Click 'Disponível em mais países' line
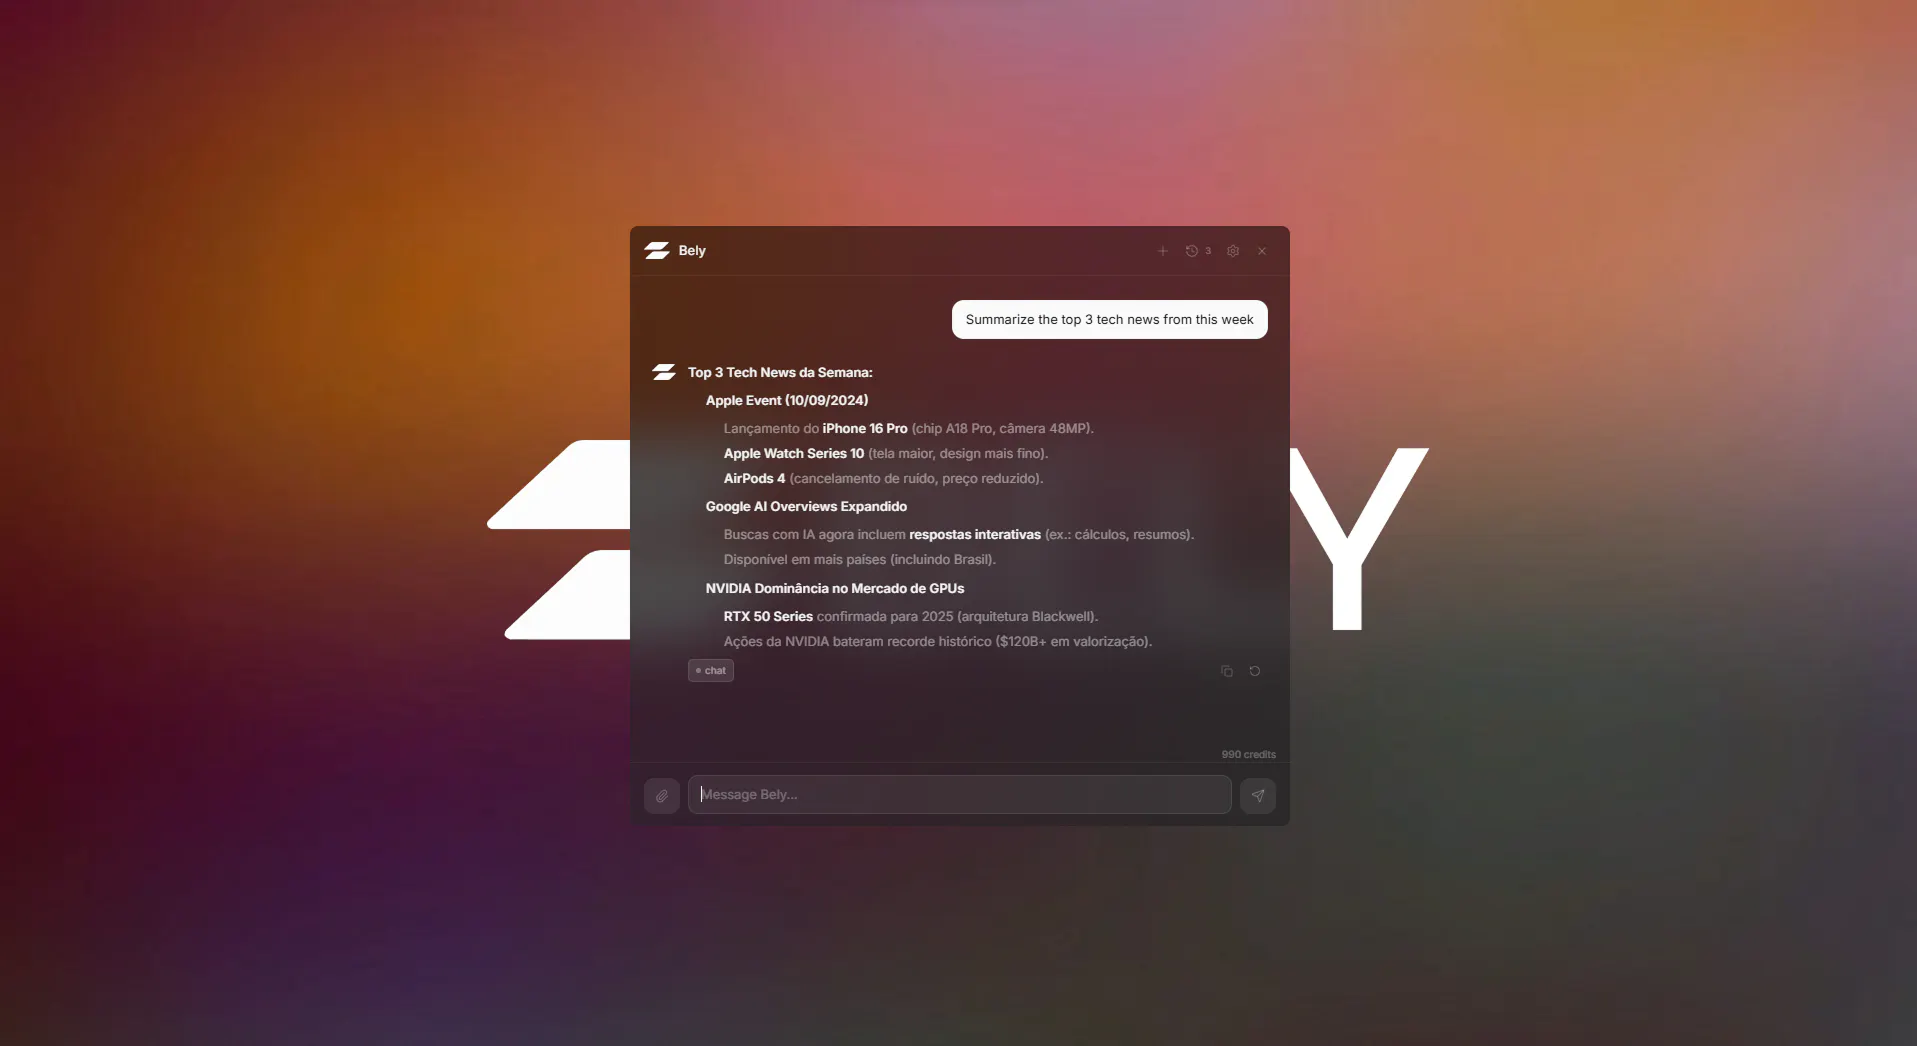The height and width of the screenshot is (1046, 1917). (860, 559)
